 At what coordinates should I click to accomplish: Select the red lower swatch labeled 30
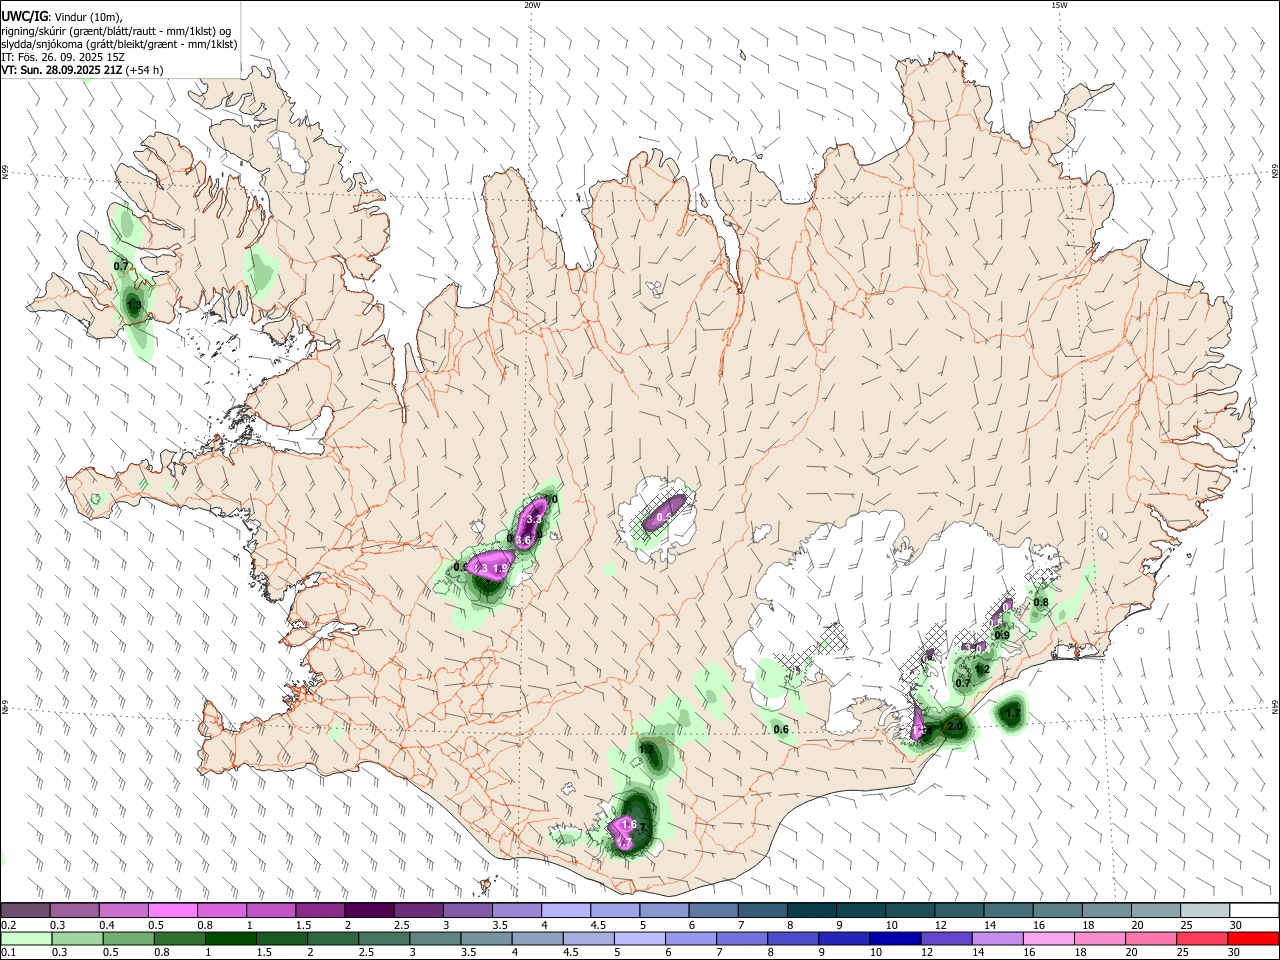point(1253,939)
